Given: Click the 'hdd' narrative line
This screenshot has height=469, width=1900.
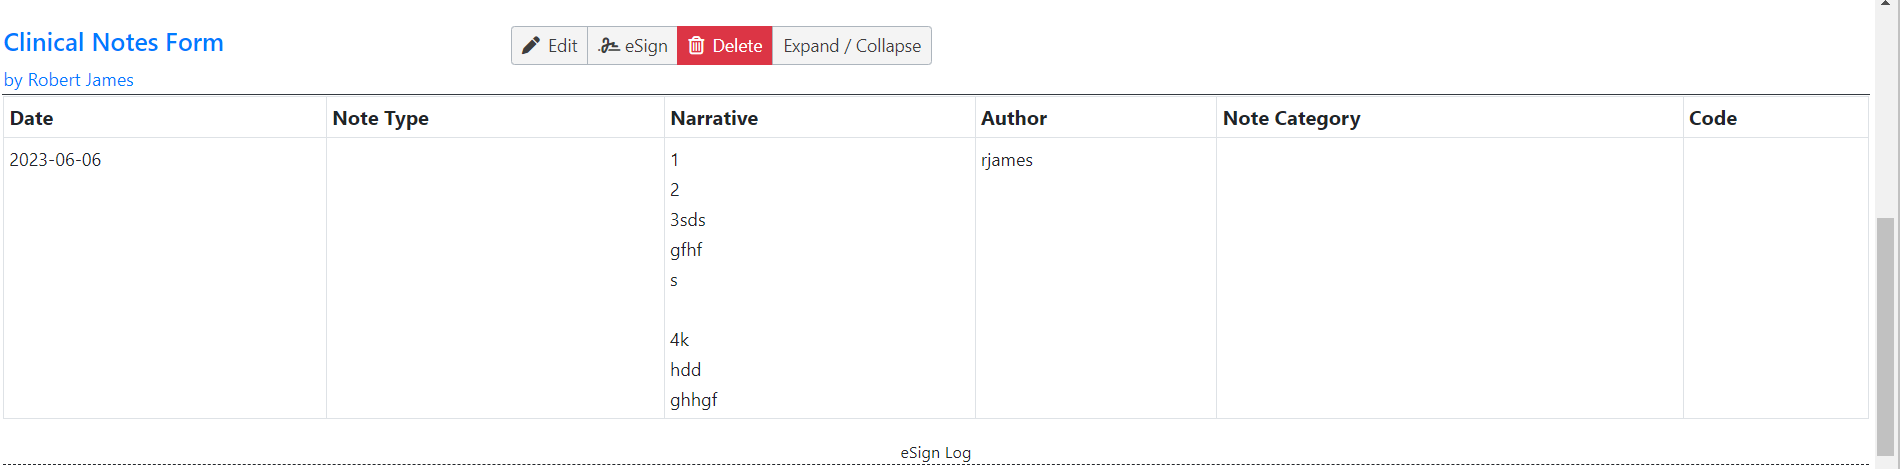Looking at the screenshot, I should coord(686,370).
